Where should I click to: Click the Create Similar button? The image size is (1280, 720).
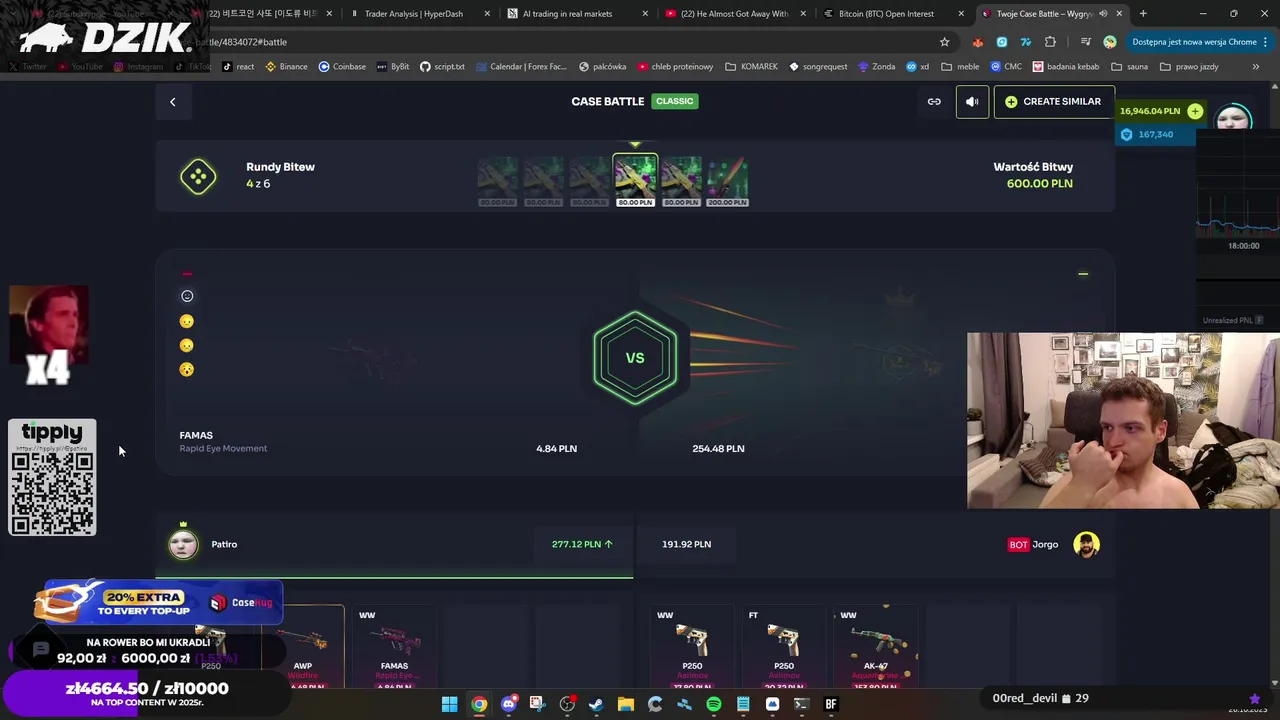tap(1054, 102)
